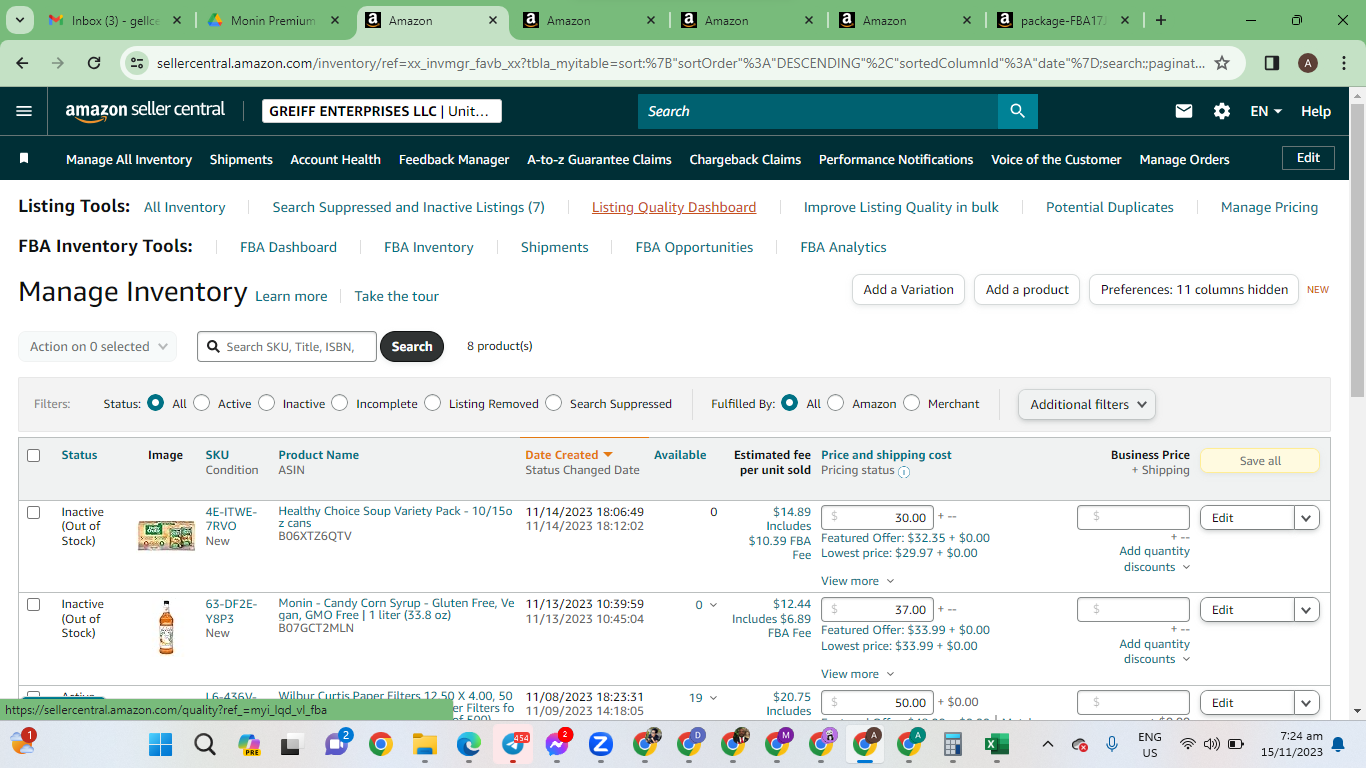The image size is (1366, 768).
Task: Open the Edit dropdown arrow for Monin syrup
Action: coord(1307,610)
